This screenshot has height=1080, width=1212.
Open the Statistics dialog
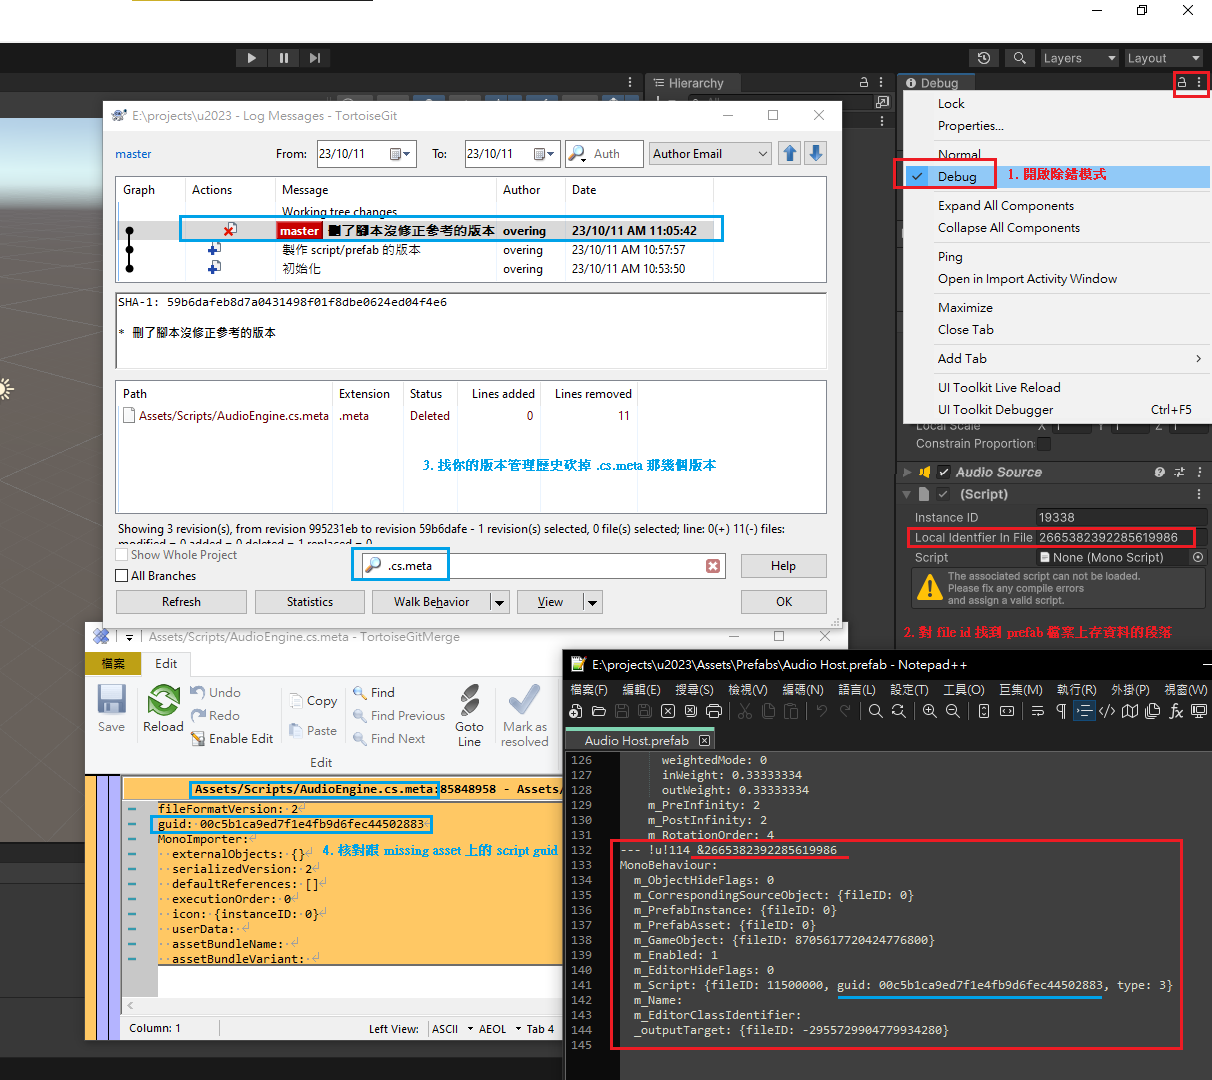click(309, 601)
